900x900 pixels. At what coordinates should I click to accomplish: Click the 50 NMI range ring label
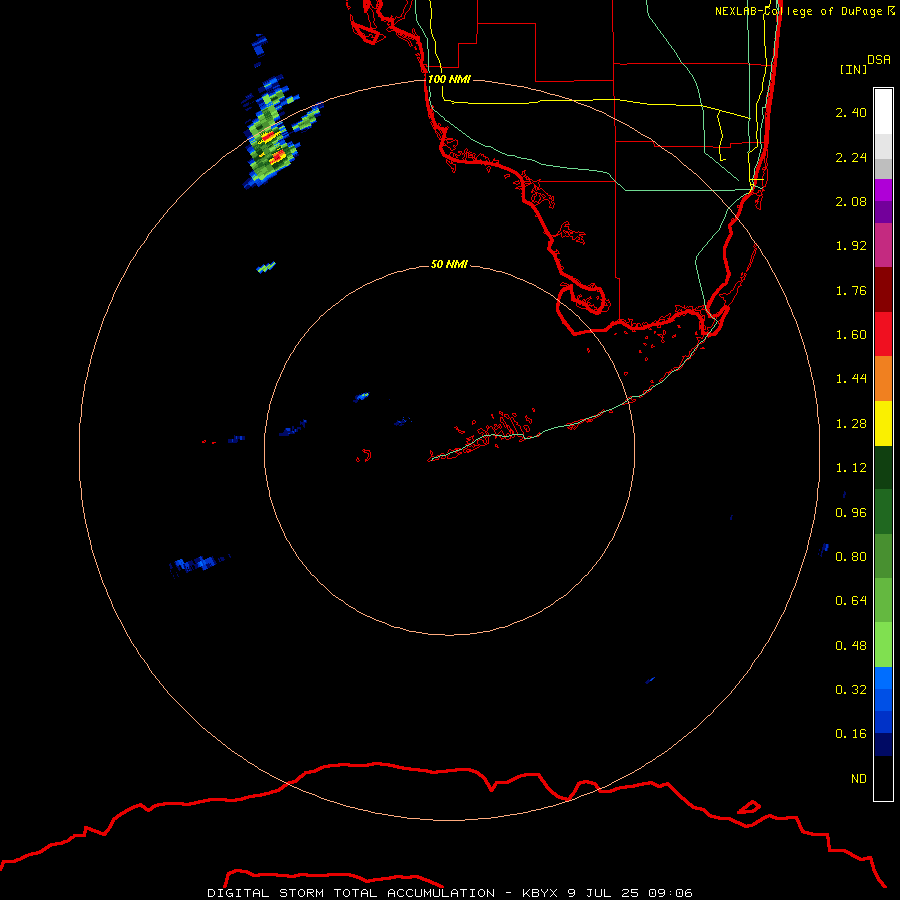click(449, 264)
